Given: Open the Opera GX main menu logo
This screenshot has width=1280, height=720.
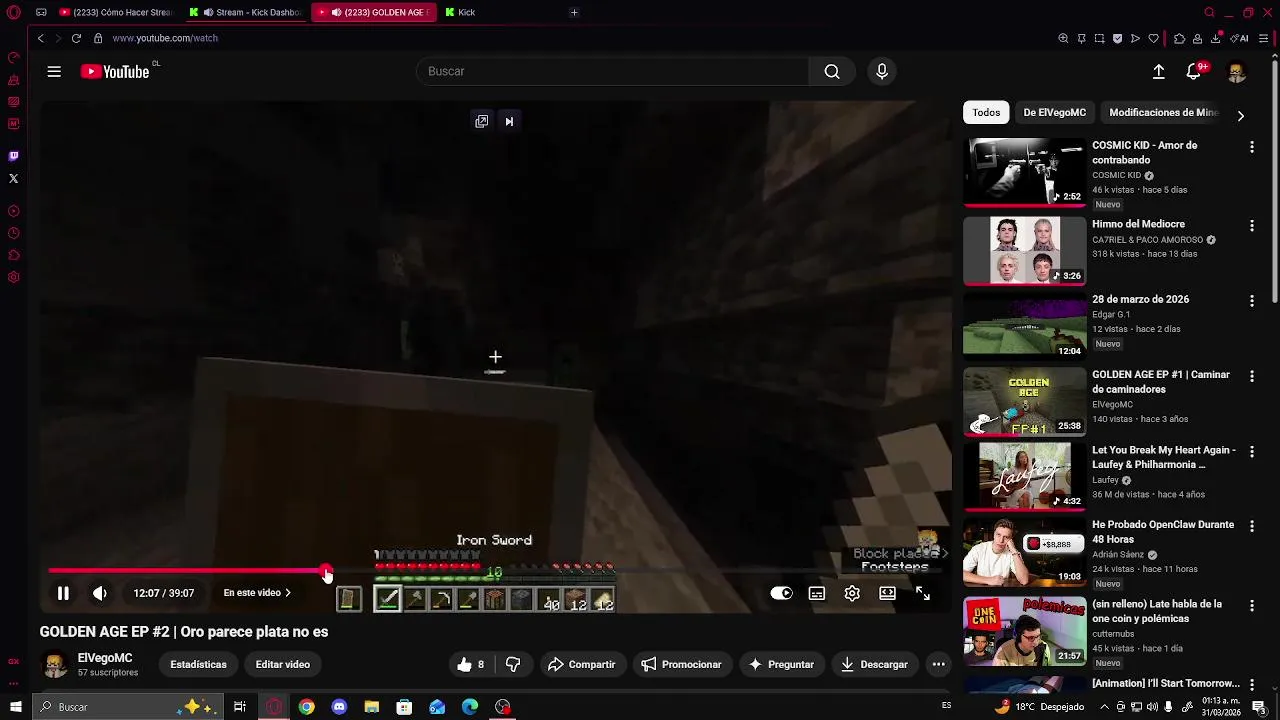Looking at the screenshot, I should (13, 12).
